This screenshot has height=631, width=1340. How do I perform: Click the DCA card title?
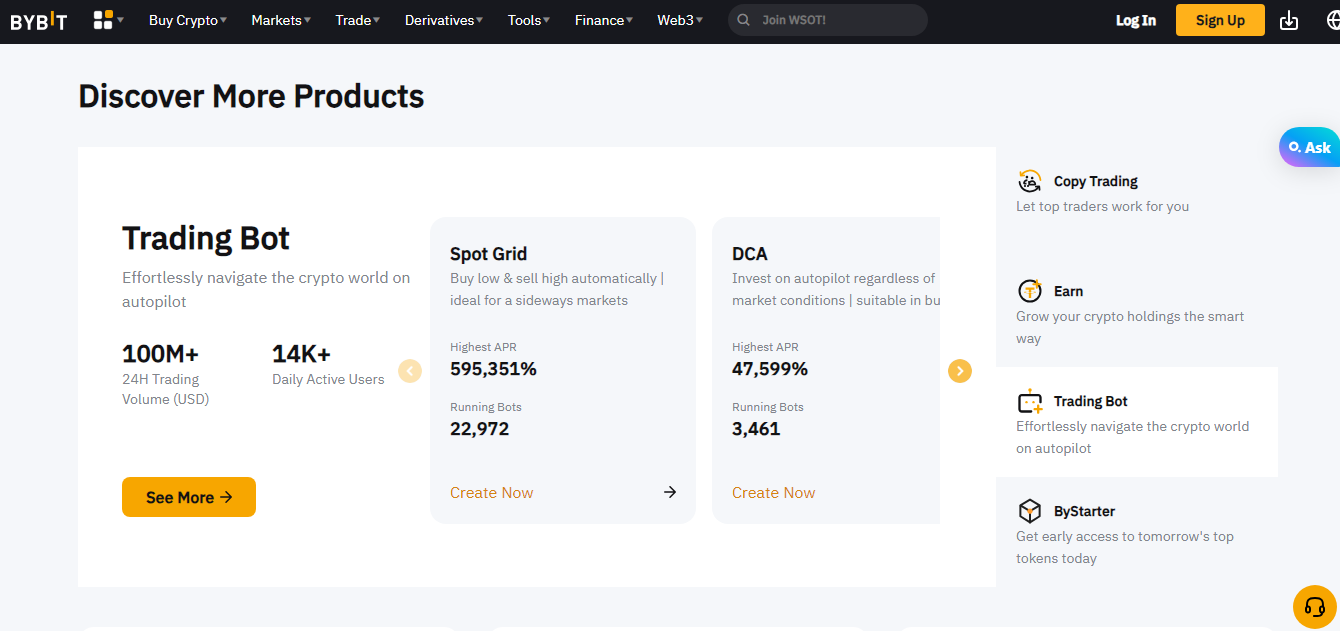[x=750, y=254]
